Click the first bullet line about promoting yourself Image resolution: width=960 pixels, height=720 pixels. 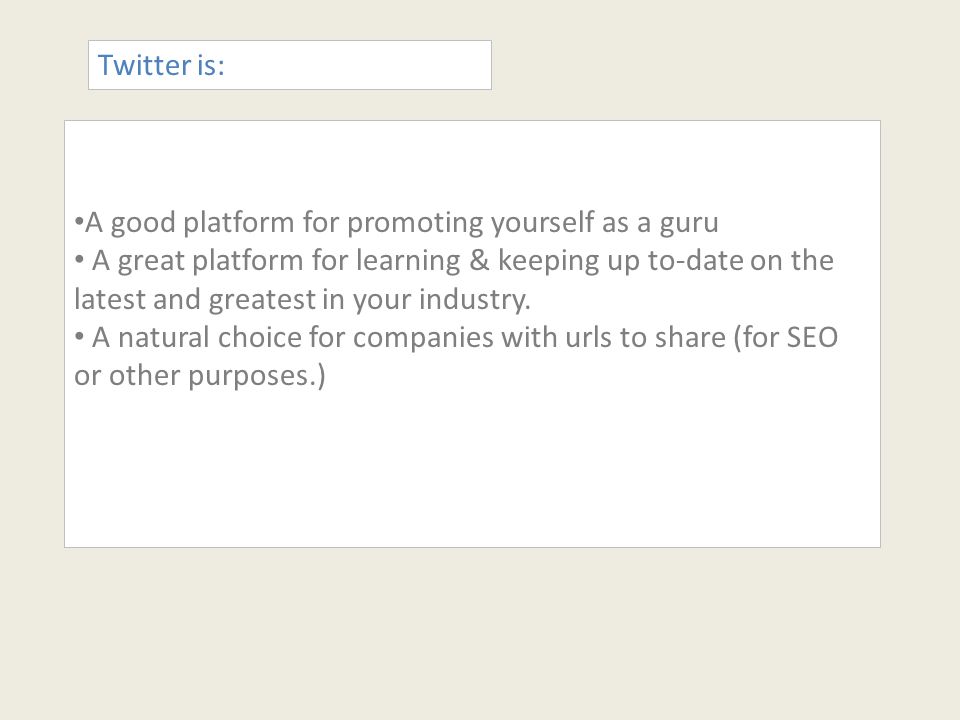coord(396,222)
